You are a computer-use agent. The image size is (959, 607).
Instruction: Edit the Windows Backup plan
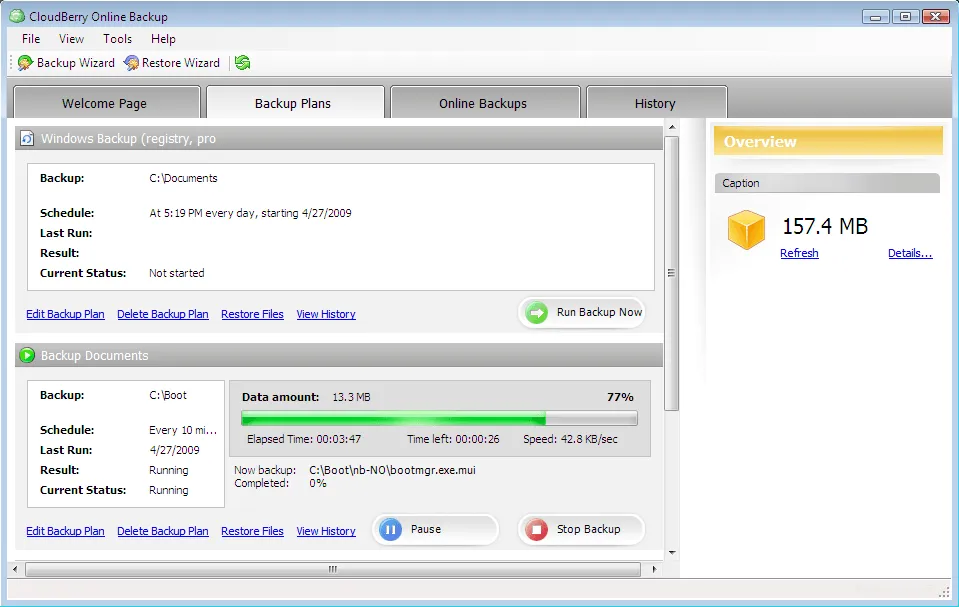point(65,313)
